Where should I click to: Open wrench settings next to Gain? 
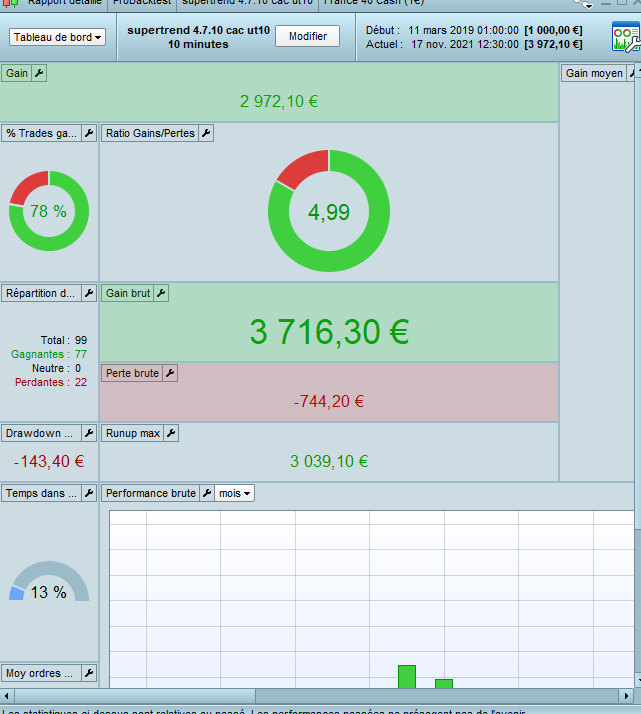[40, 73]
